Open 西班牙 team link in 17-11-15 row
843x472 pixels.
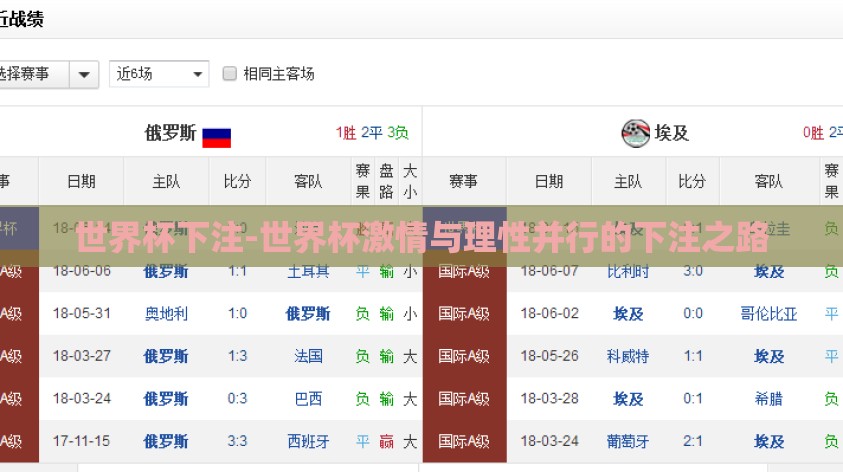[x=308, y=441]
